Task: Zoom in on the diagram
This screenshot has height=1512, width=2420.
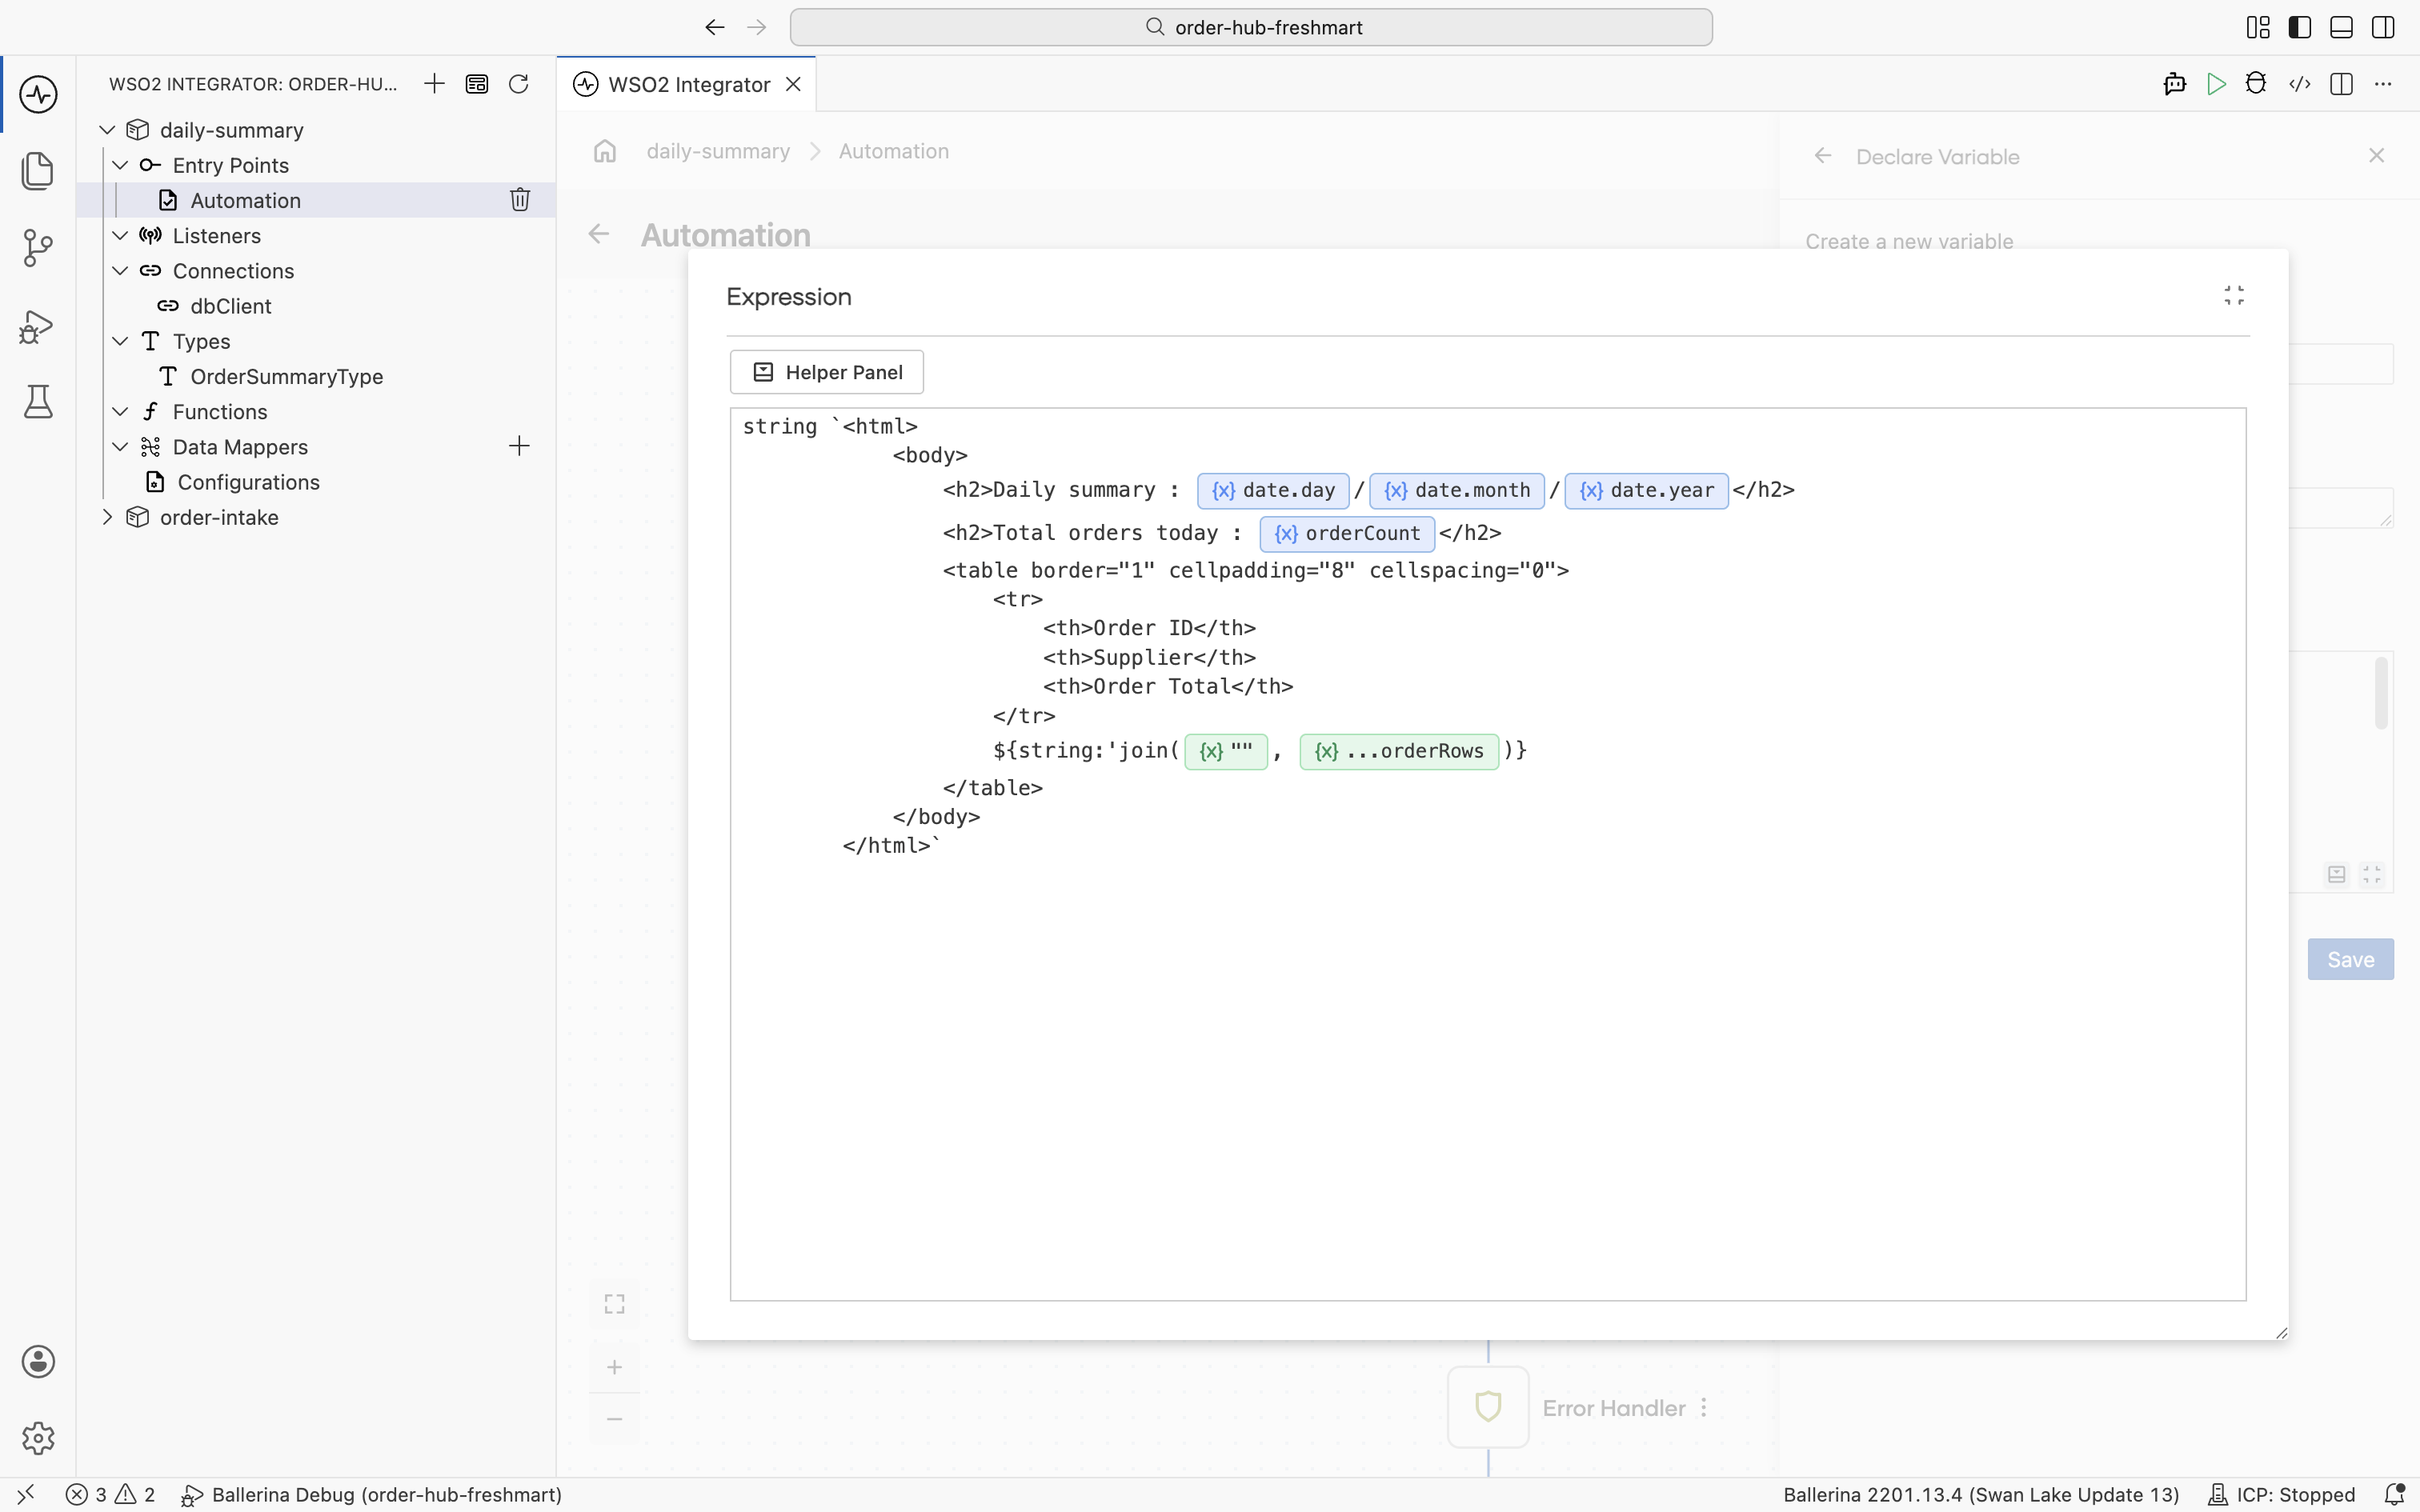Action: [x=615, y=1367]
